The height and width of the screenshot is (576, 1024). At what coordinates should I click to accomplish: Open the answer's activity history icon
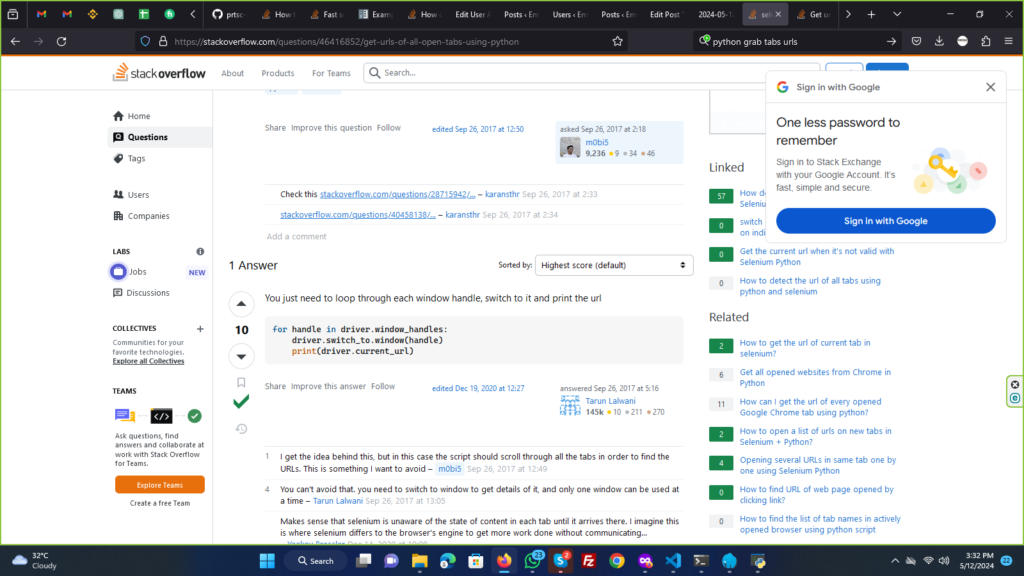(x=241, y=429)
